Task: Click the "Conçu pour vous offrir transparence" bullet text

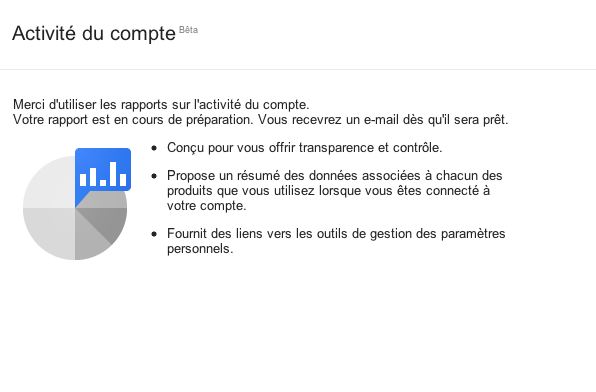Action: [x=304, y=148]
